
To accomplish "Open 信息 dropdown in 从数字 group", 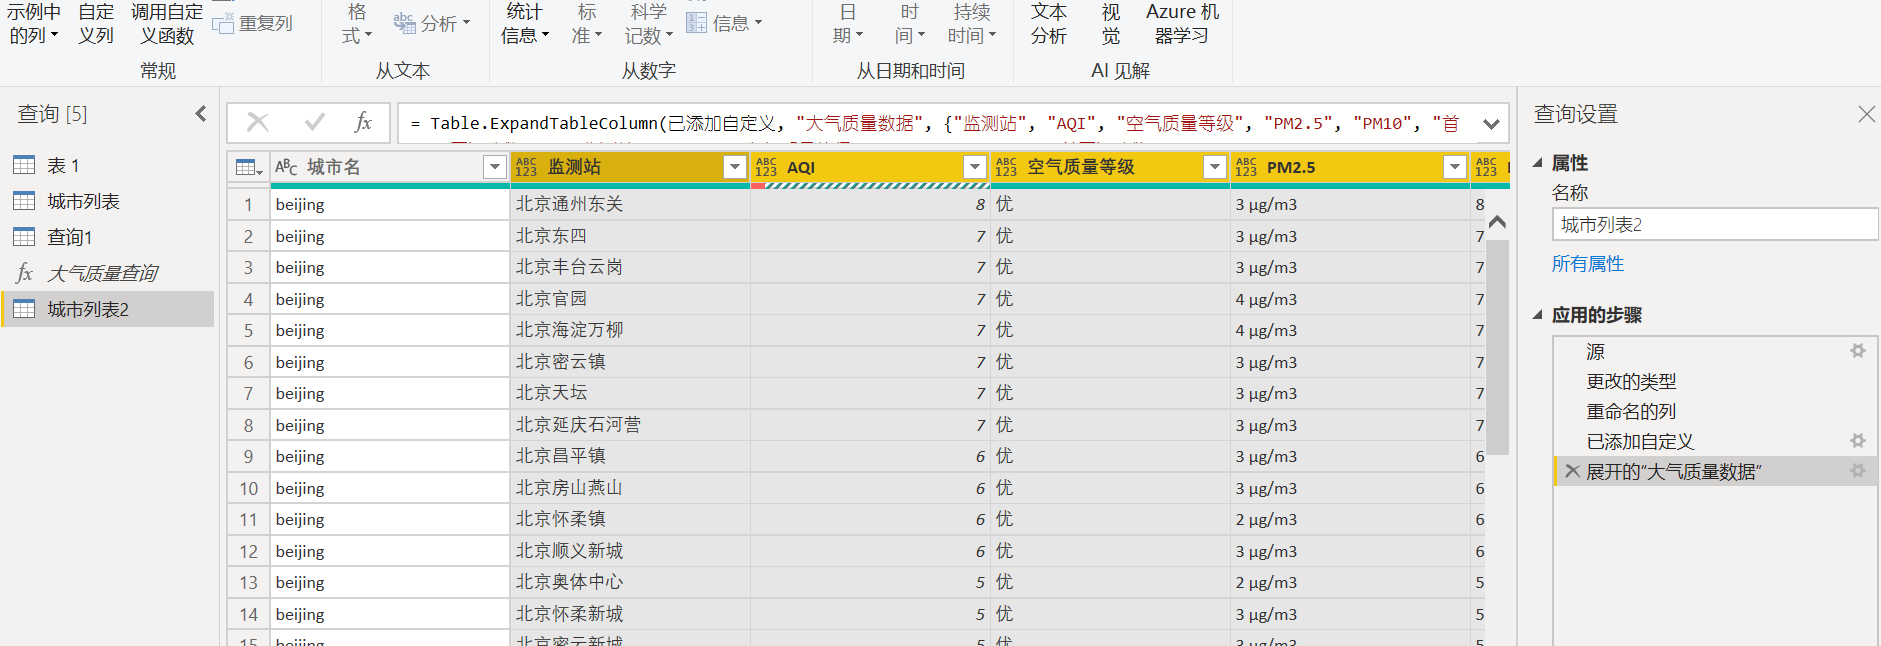I will tap(724, 22).
